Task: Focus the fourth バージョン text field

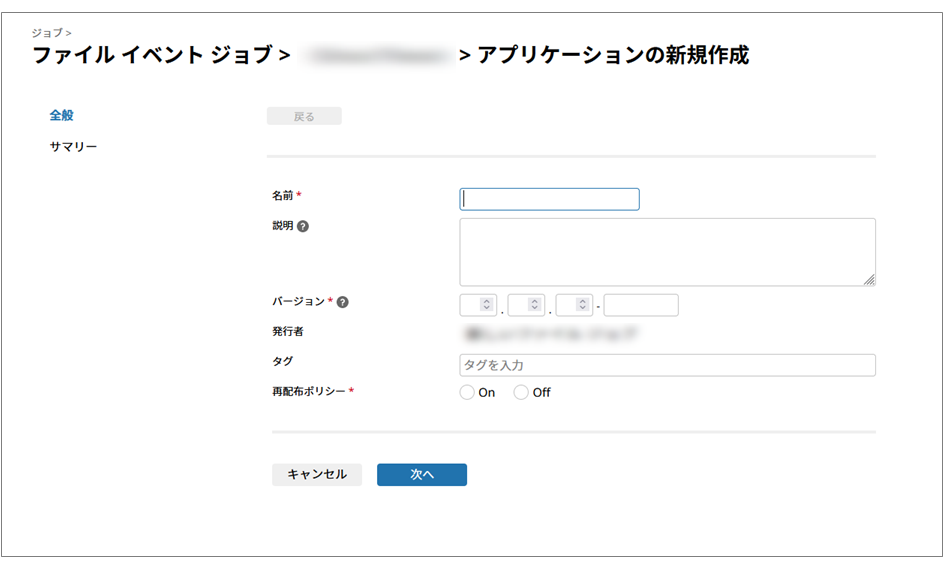Action: click(x=641, y=305)
